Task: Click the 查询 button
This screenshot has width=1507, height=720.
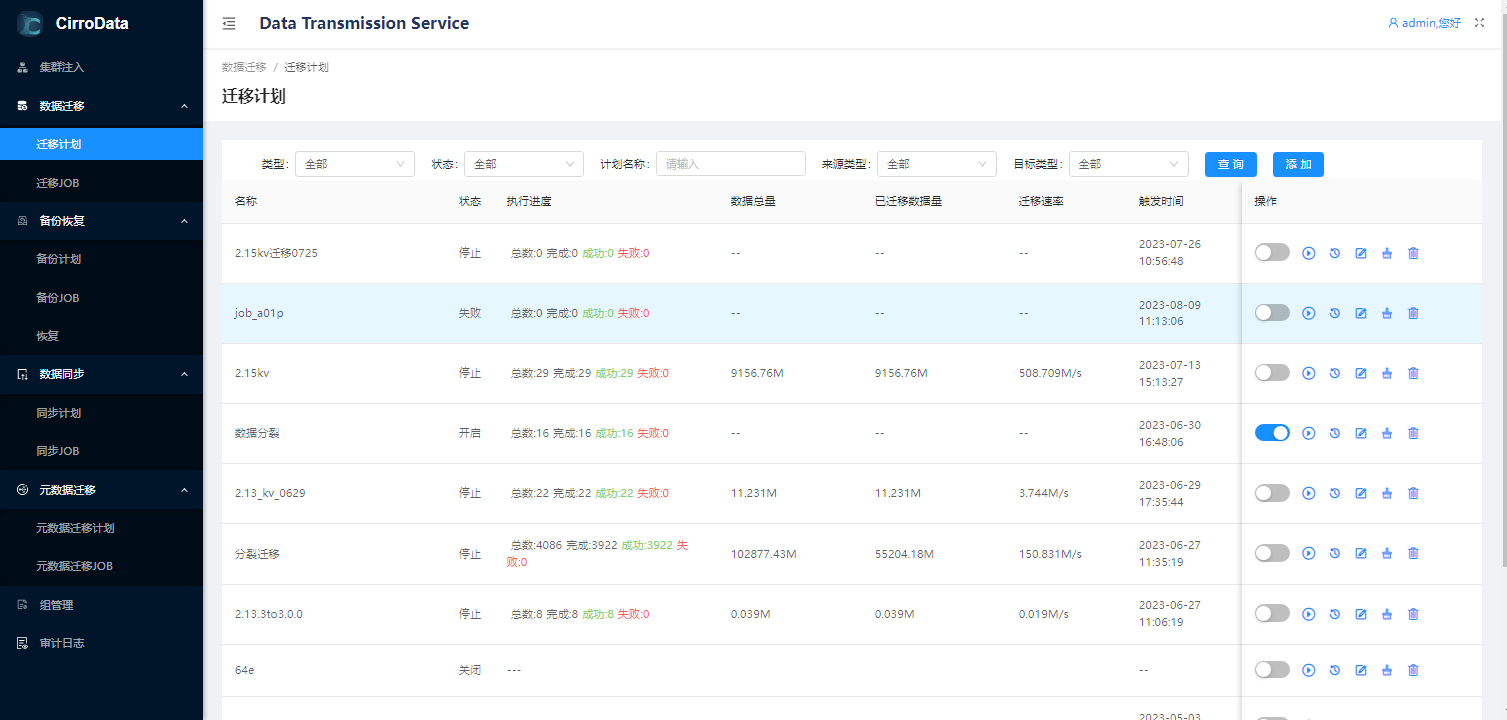Action: pyautogui.click(x=1231, y=164)
